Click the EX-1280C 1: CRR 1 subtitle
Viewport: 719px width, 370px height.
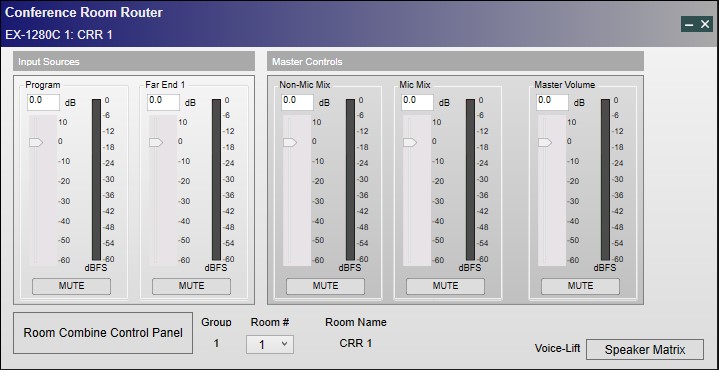point(59,35)
